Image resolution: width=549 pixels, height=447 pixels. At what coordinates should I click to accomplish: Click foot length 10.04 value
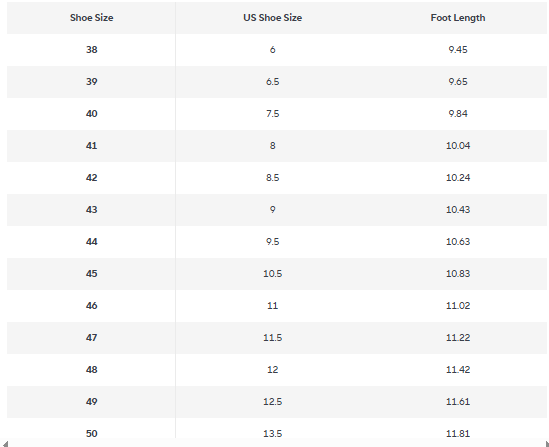(458, 146)
